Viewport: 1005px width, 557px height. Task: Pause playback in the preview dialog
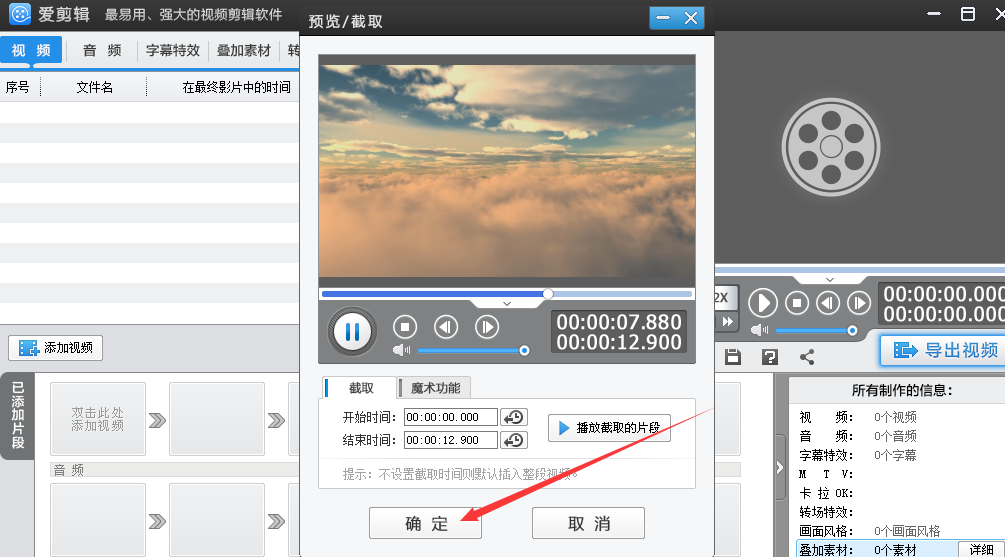point(352,331)
